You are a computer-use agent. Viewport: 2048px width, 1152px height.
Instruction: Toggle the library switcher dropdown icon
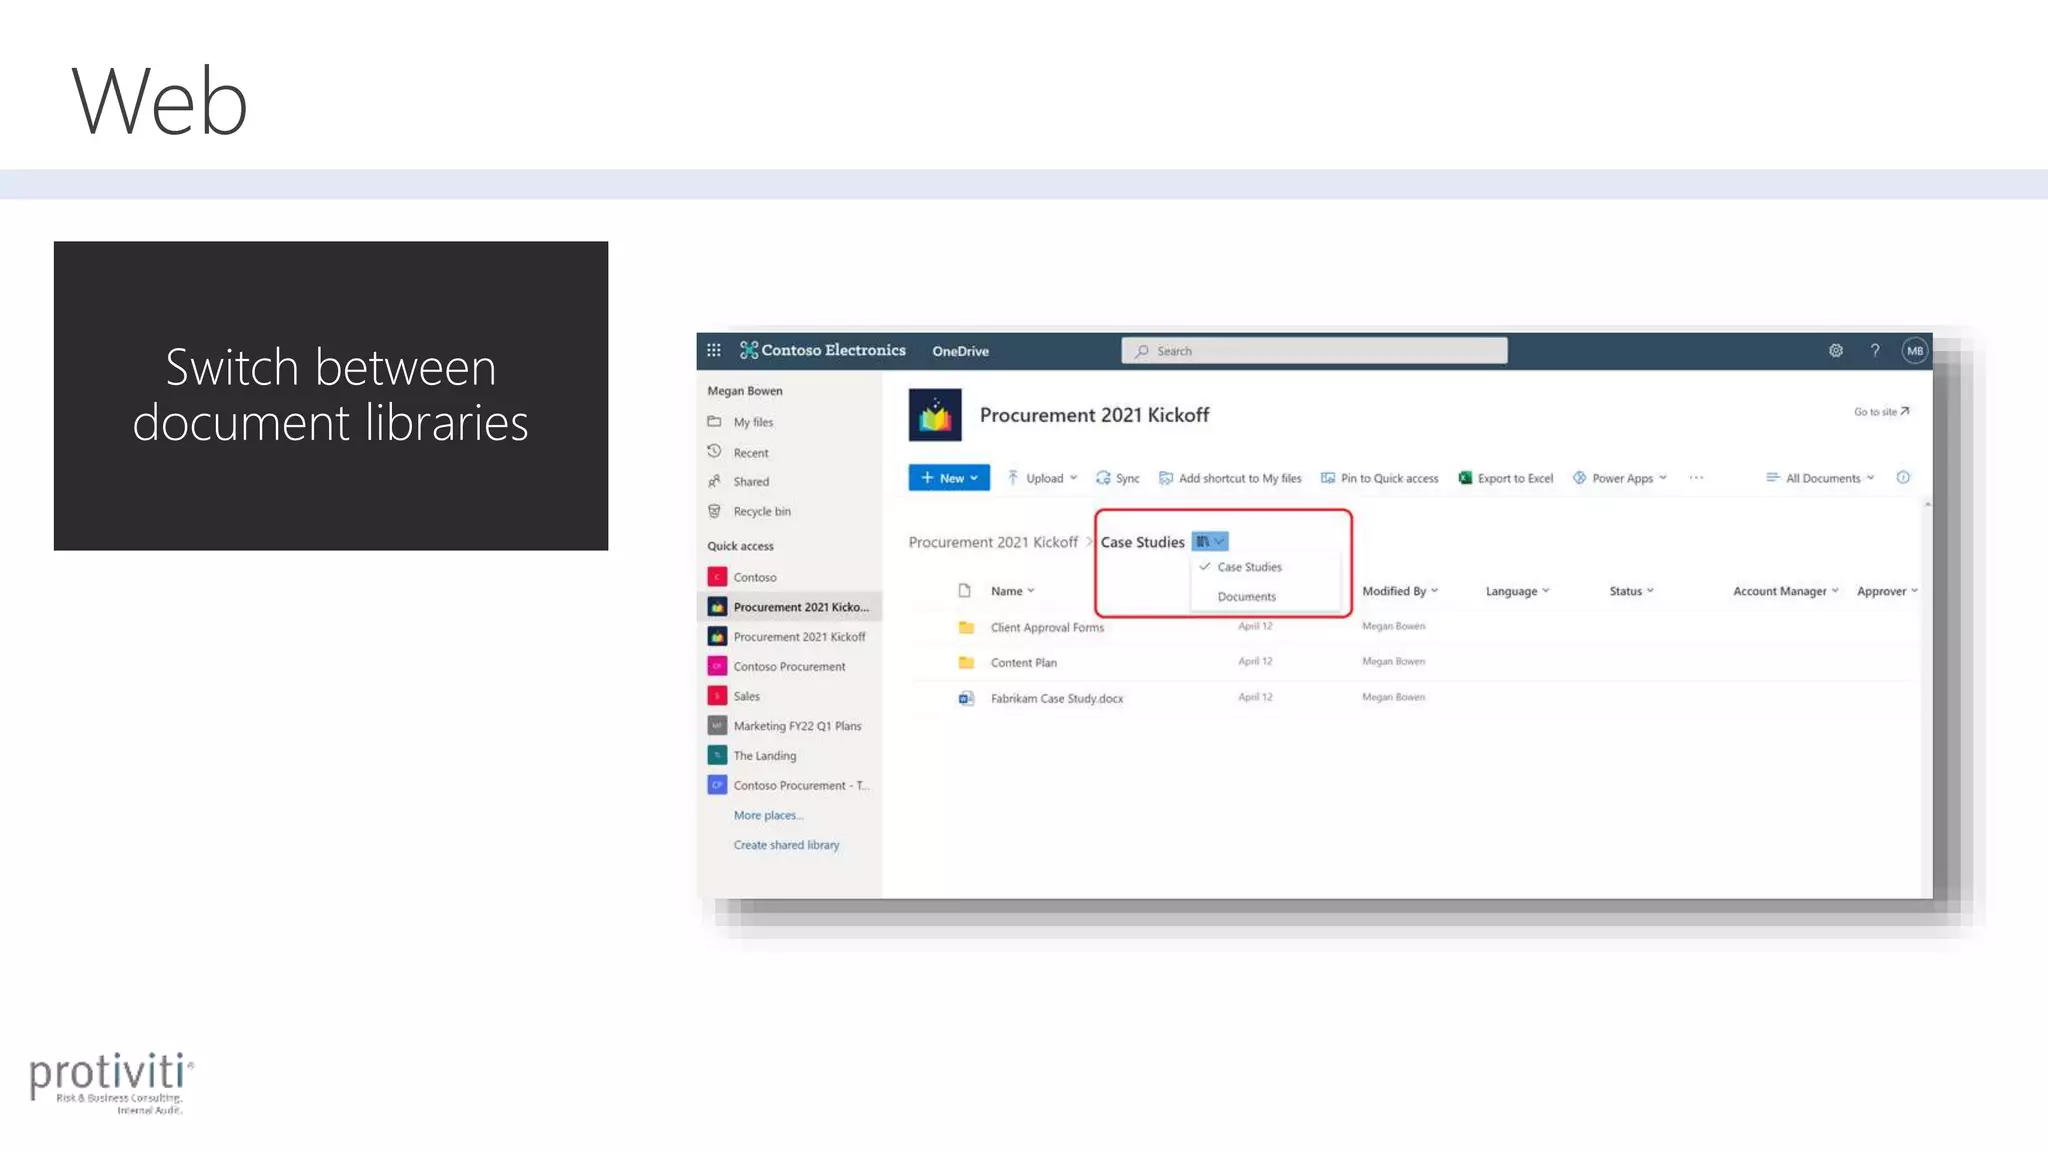[x=1210, y=541]
